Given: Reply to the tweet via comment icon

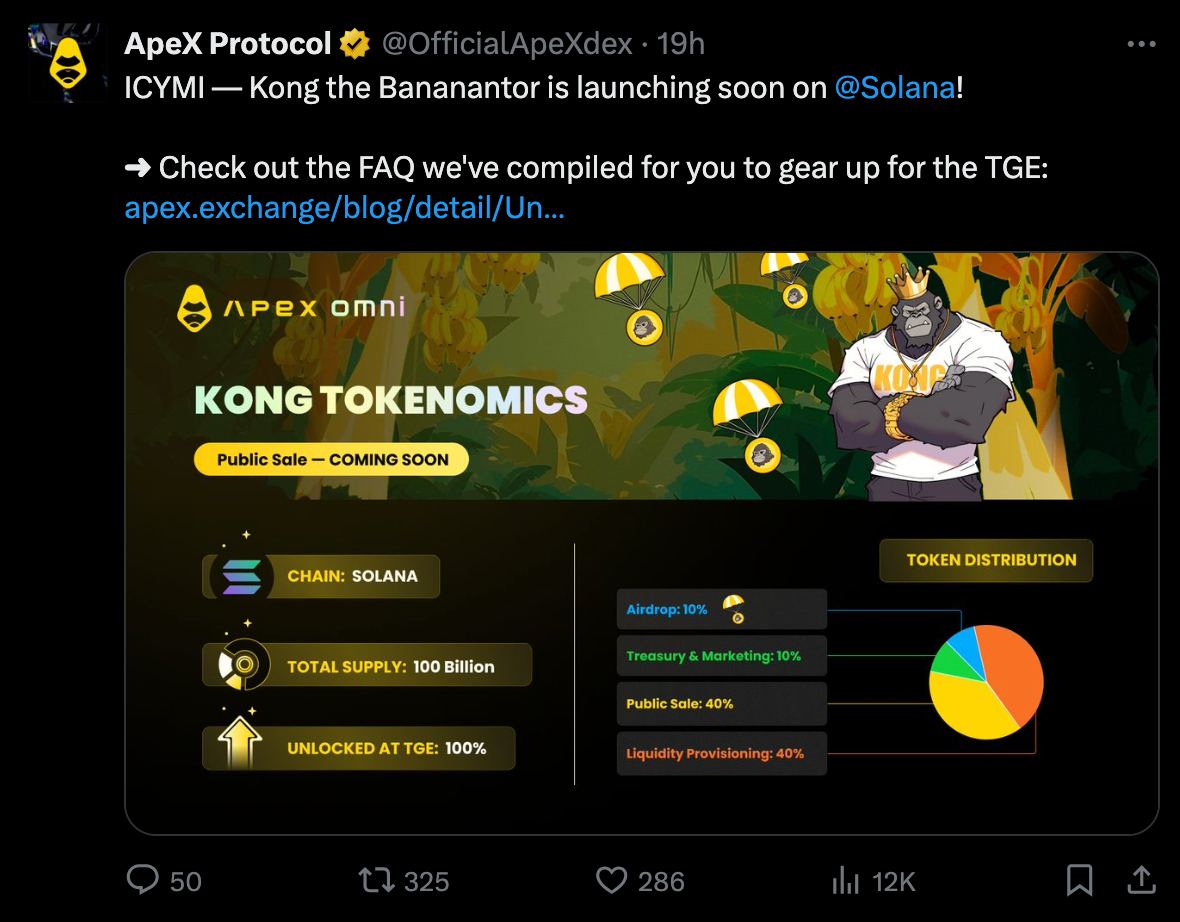Looking at the screenshot, I should point(142,880).
